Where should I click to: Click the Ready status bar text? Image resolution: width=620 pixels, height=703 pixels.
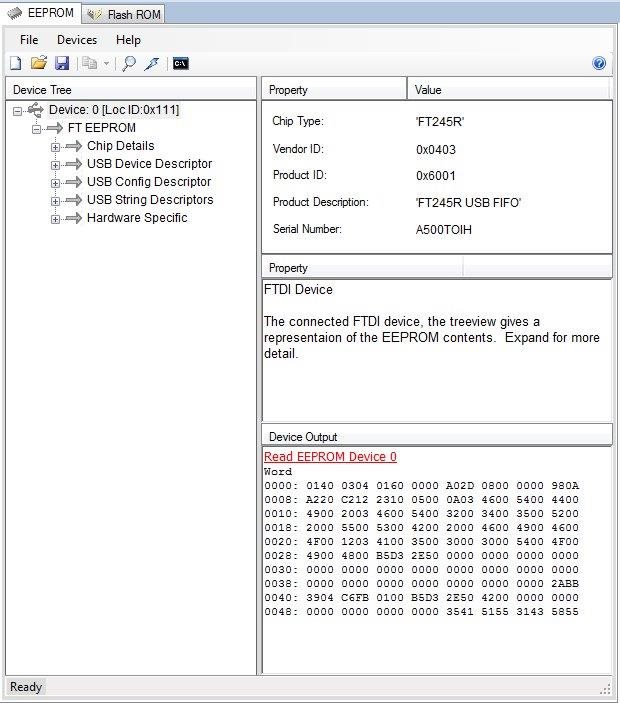tap(26, 687)
